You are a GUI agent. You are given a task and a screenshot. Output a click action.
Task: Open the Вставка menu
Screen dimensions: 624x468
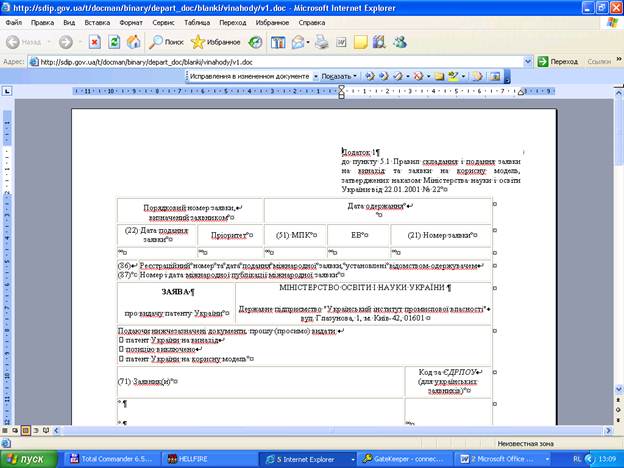tap(97, 23)
